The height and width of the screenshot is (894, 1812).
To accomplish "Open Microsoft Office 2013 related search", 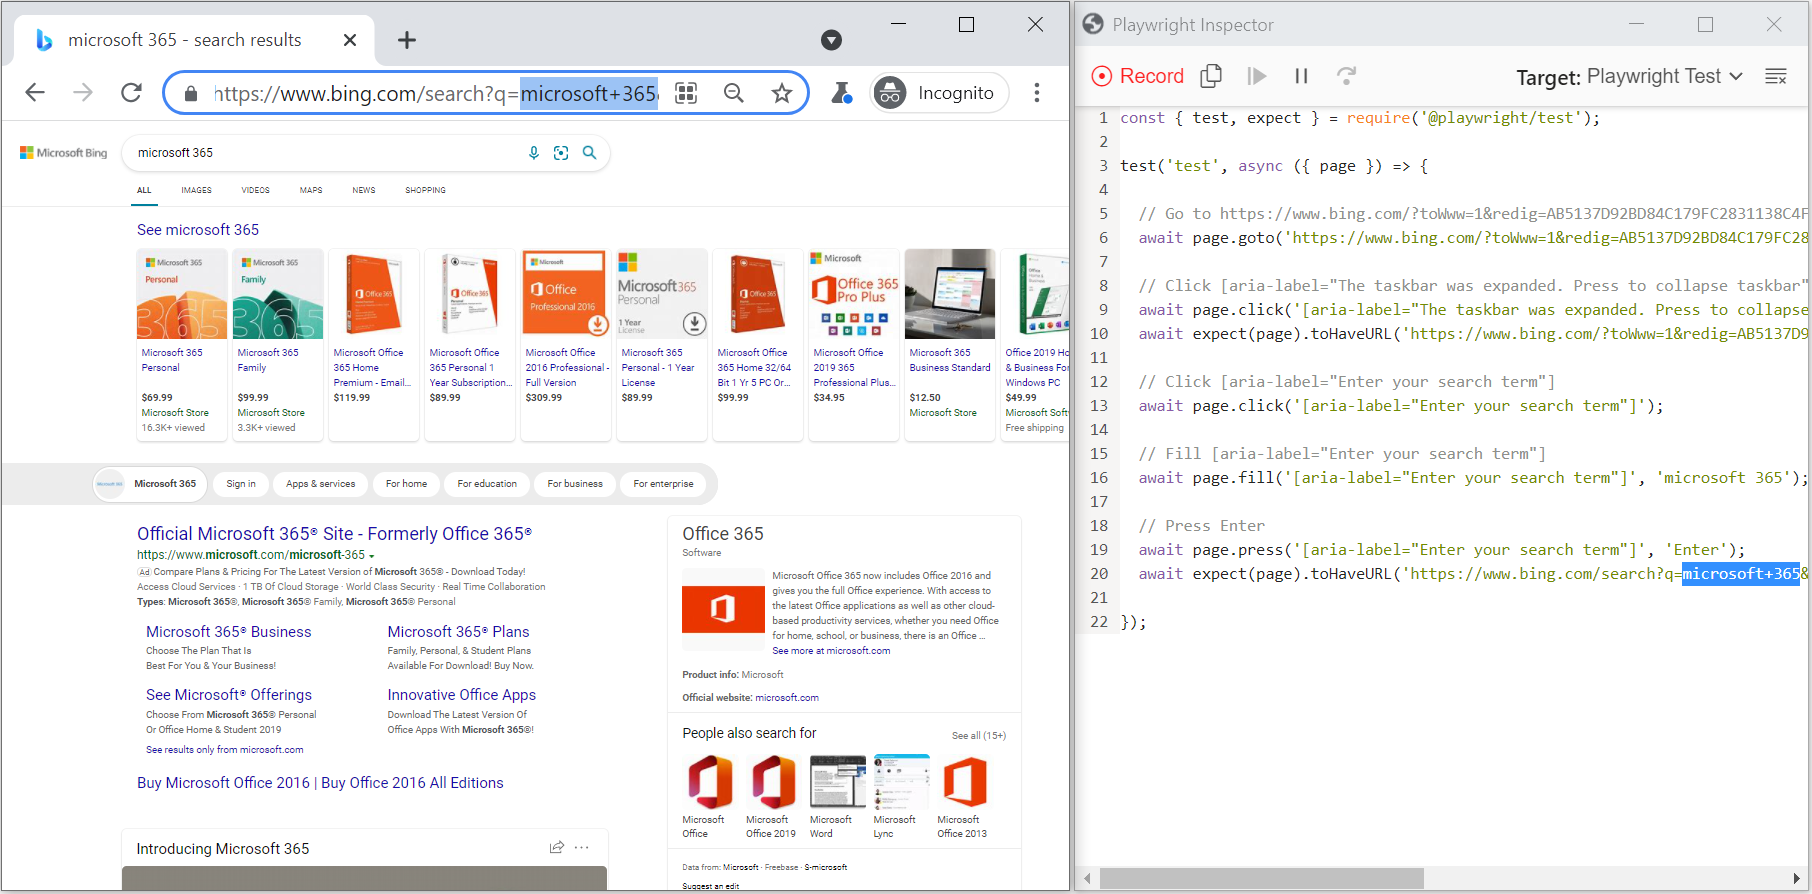I will coord(962,796).
